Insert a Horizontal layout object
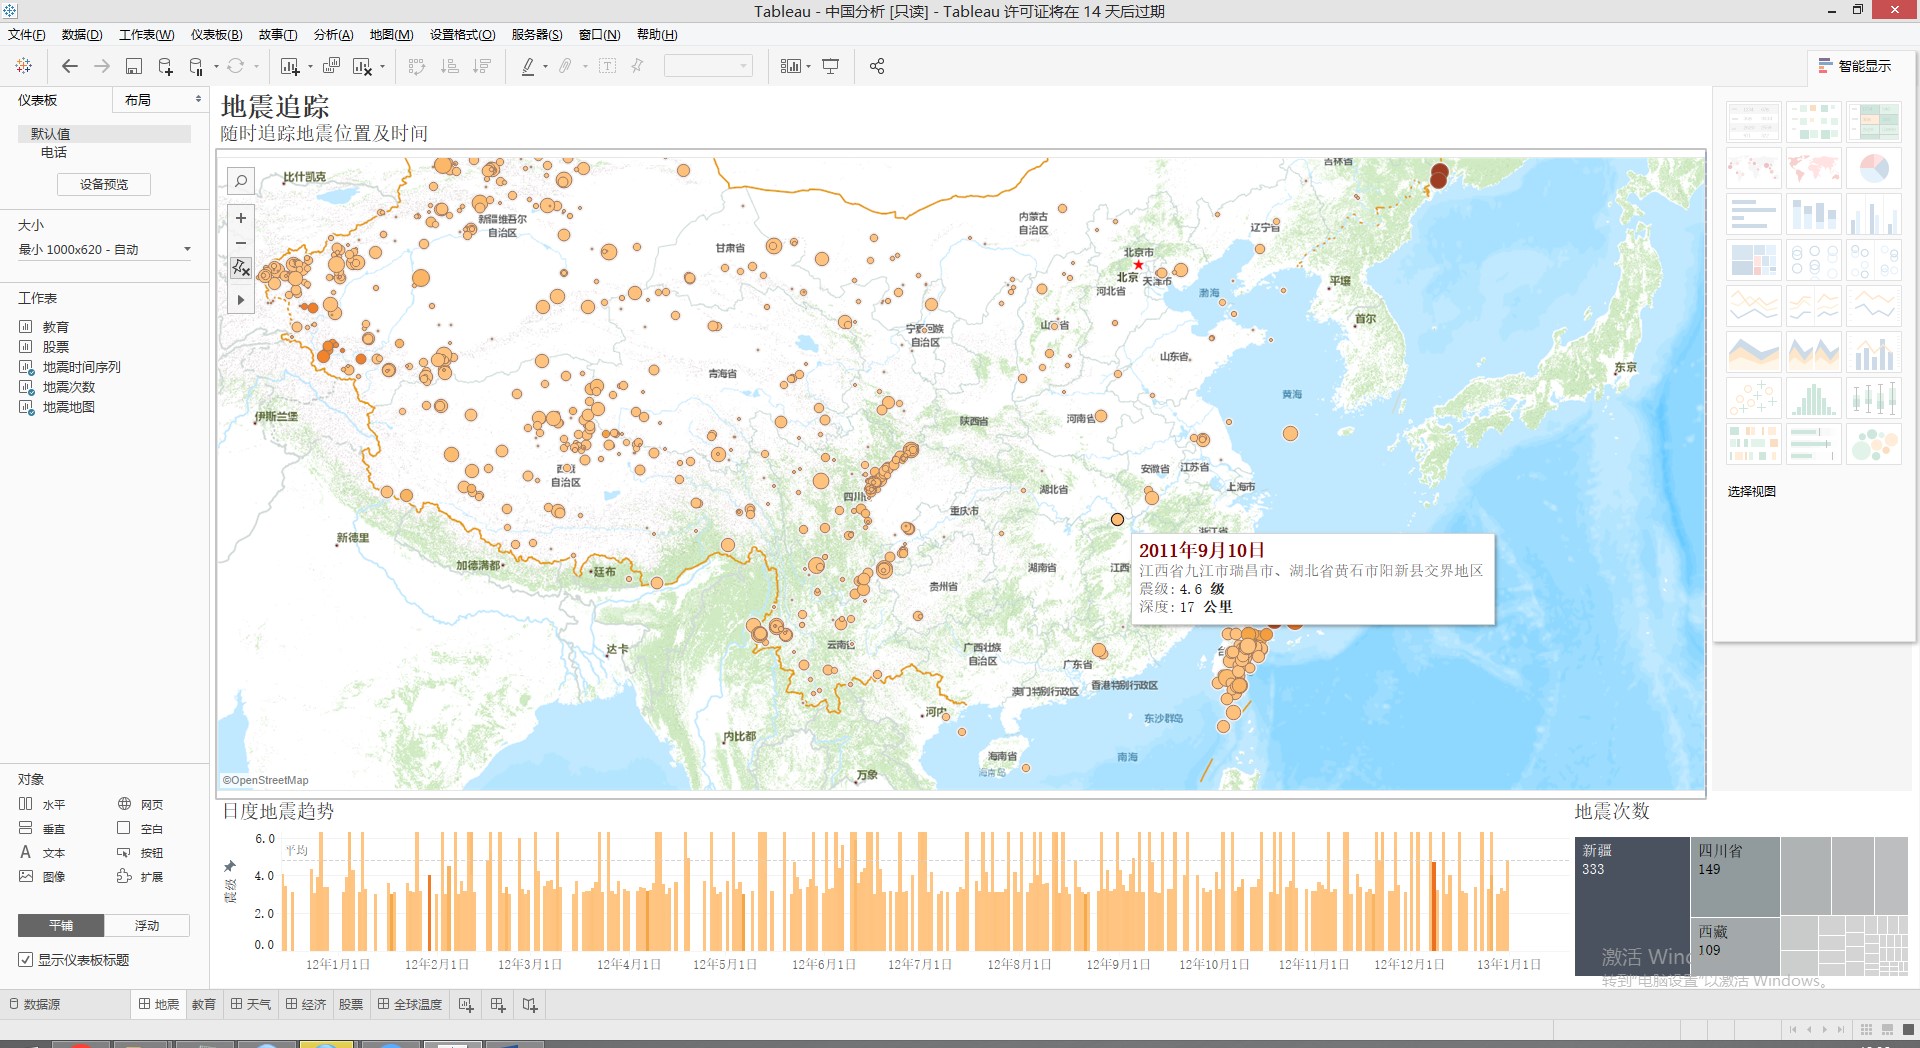This screenshot has width=1920, height=1048. (x=42, y=804)
